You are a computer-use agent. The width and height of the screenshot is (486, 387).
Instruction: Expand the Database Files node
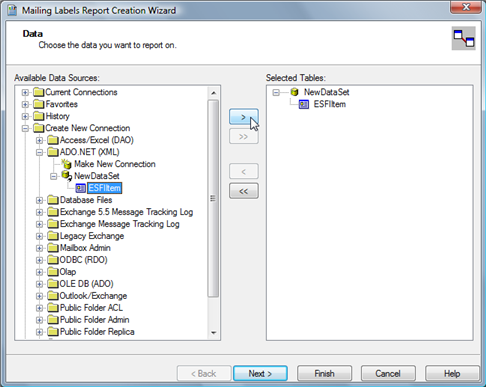(x=39, y=200)
